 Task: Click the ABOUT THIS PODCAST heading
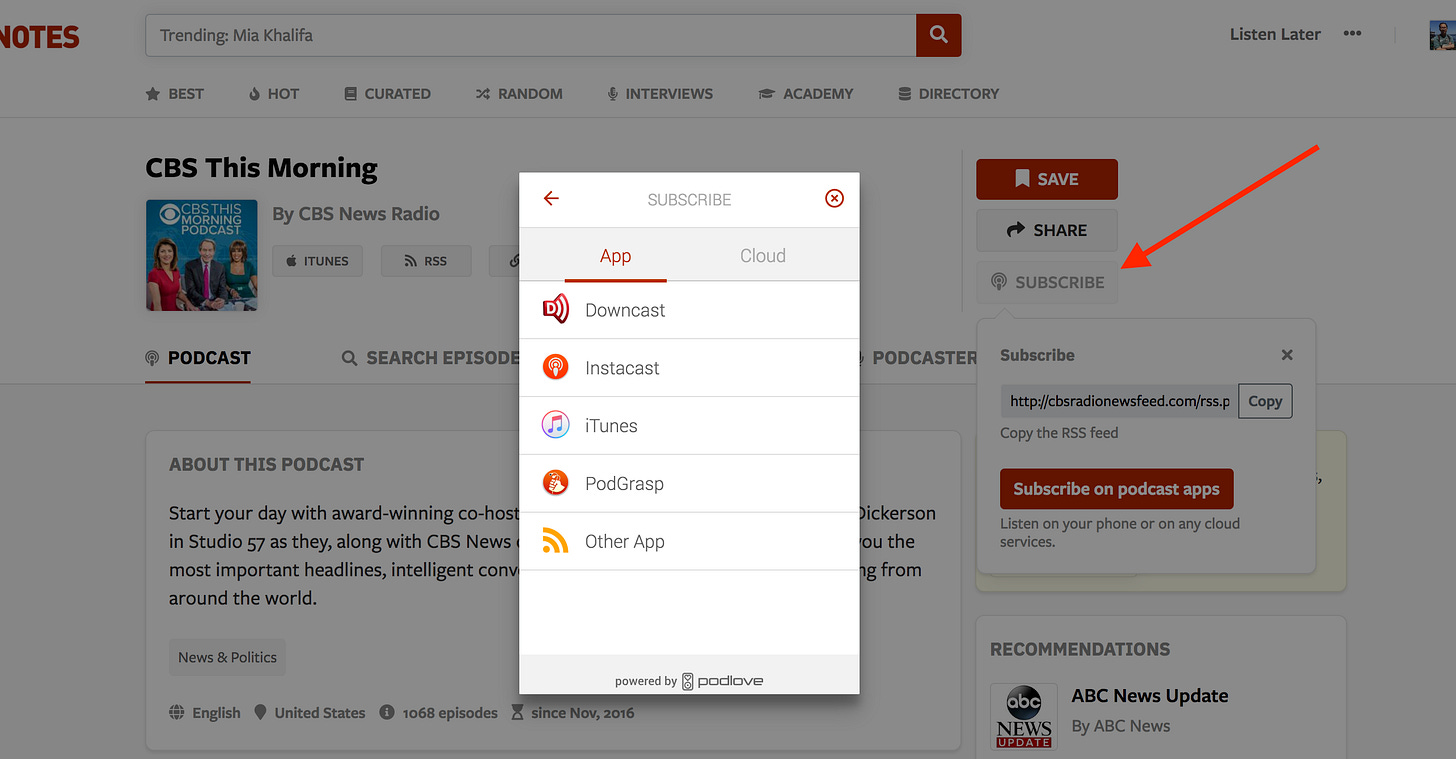[266, 464]
